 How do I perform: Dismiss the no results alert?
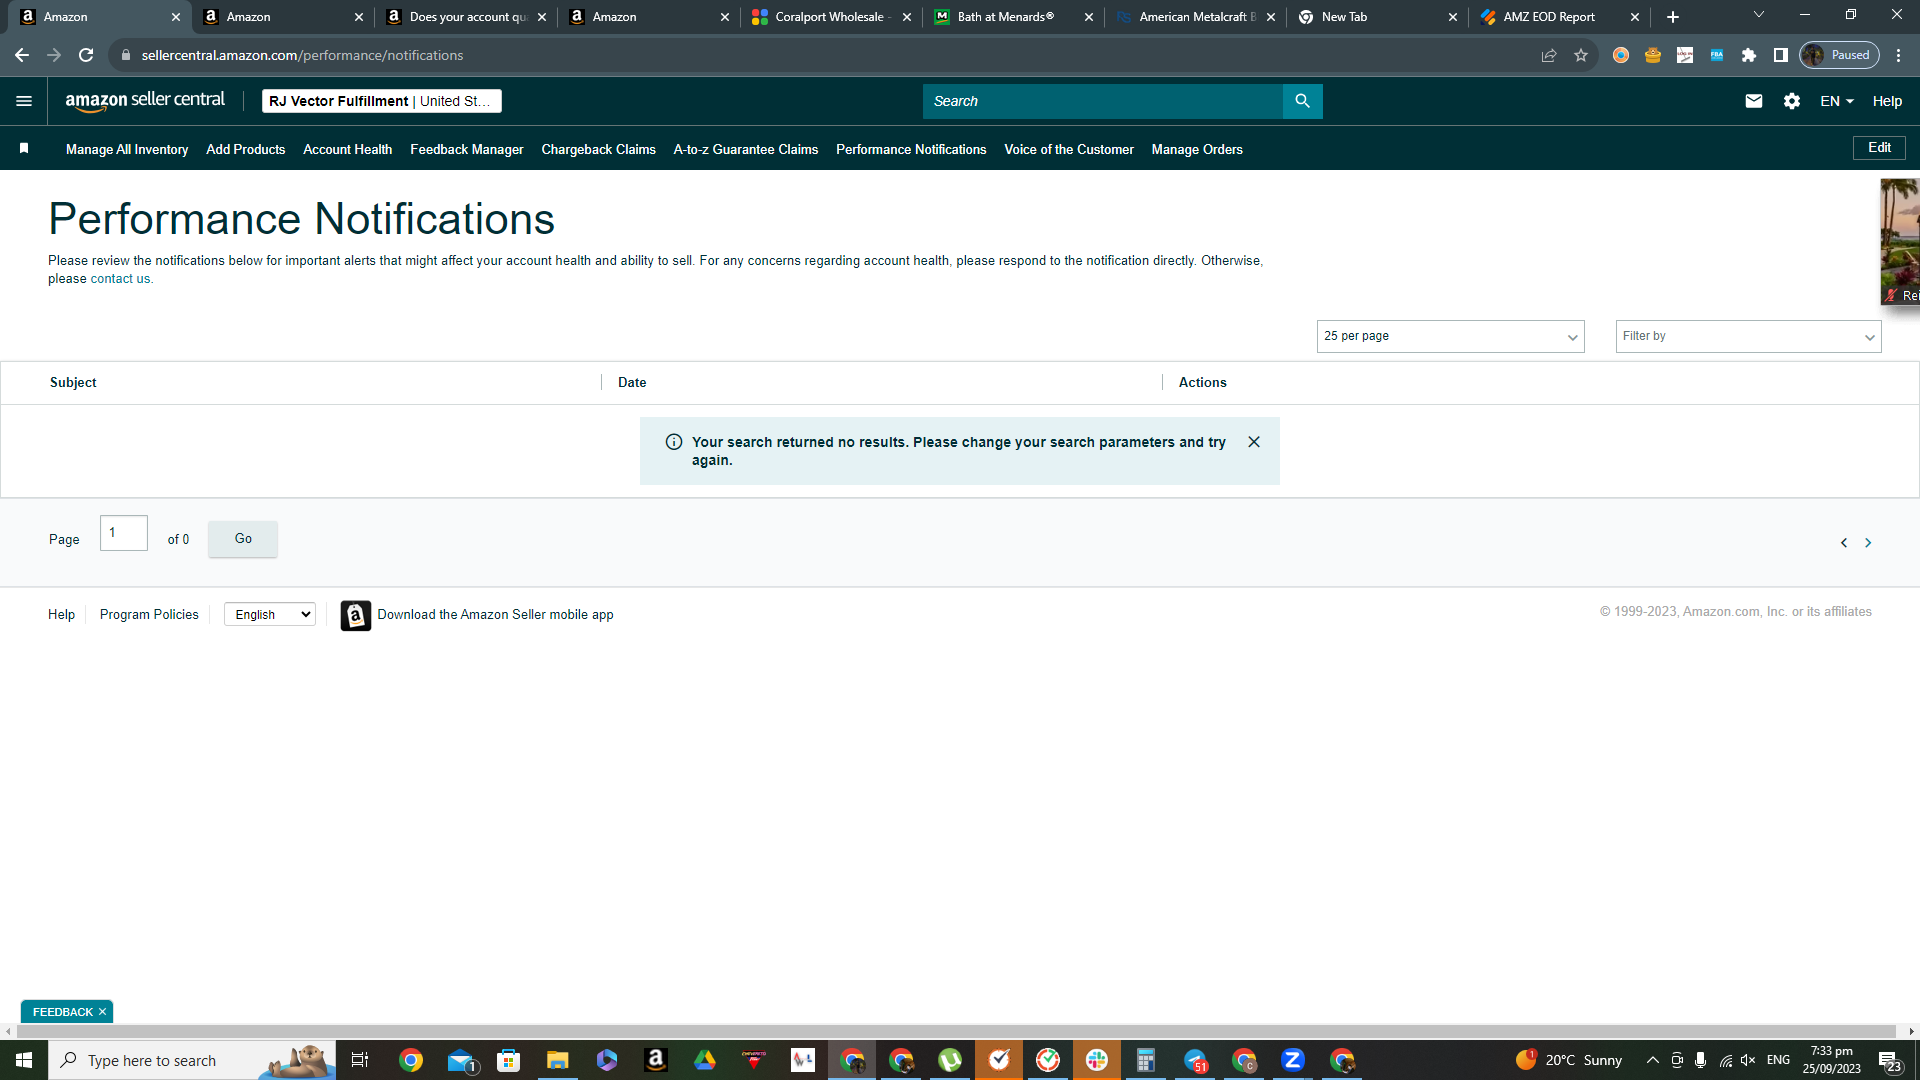1254,442
